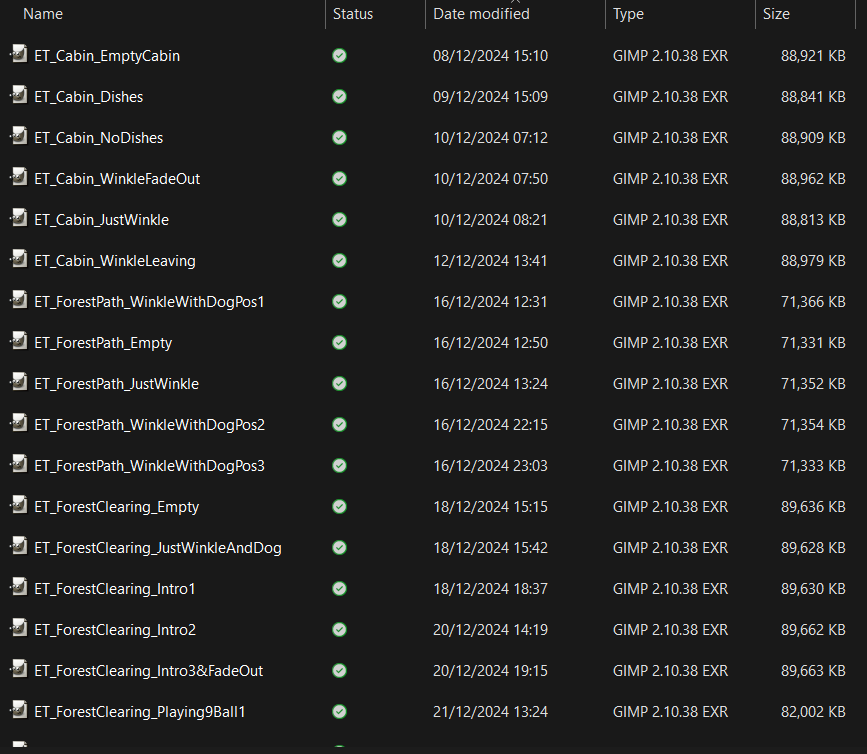867x754 pixels.
Task: Click the file icon for ET_Cabin_EmptyCabin
Action: pos(18,55)
